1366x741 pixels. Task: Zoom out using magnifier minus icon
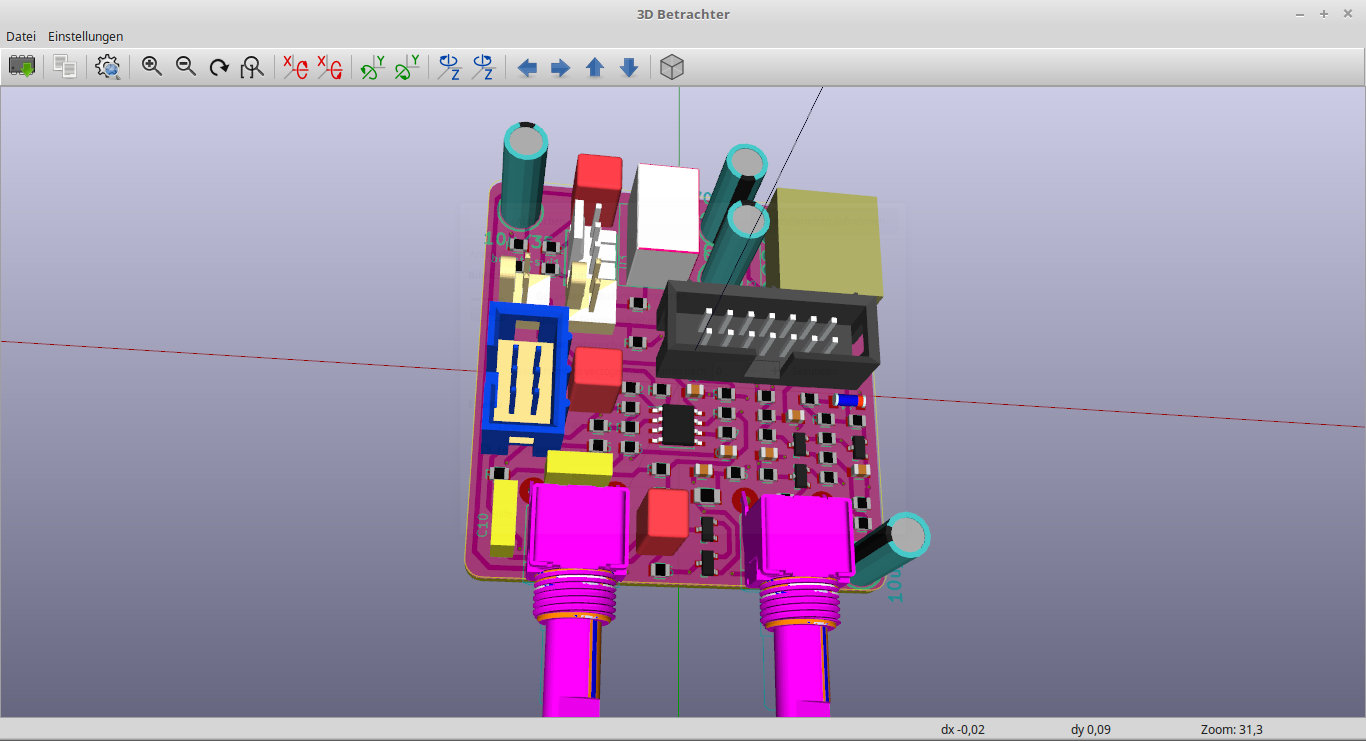(x=186, y=67)
